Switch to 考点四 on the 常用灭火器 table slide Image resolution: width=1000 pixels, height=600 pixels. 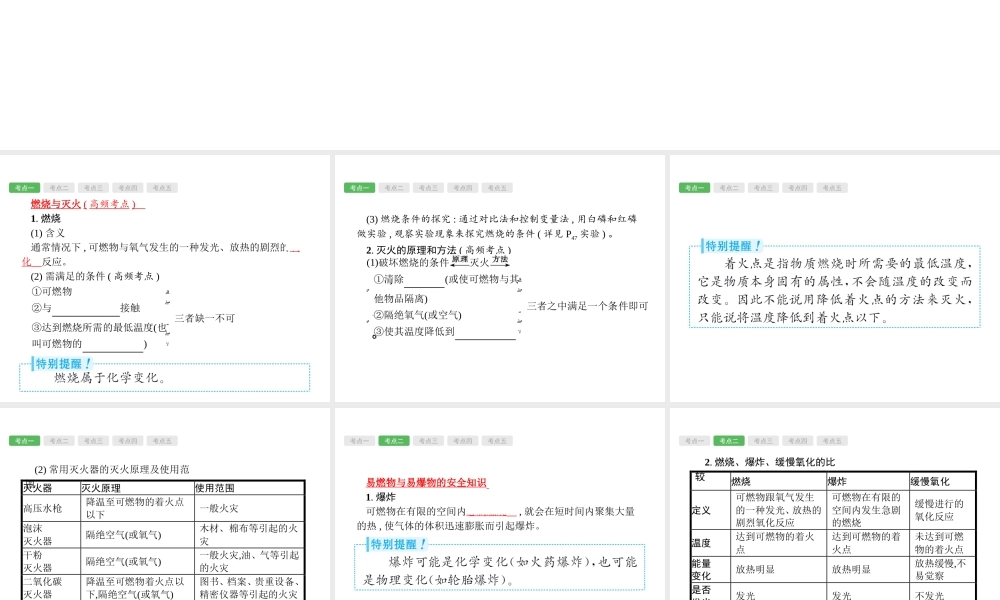point(128,441)
